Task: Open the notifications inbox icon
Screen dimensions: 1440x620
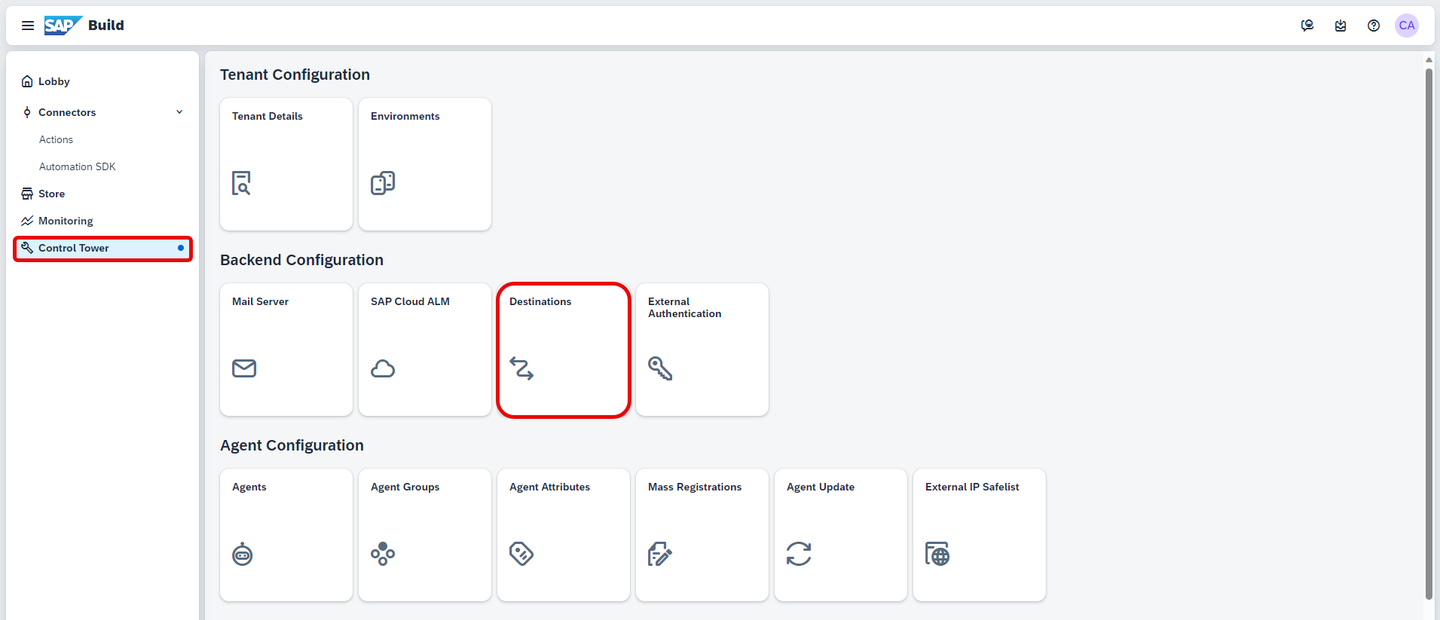Action: coord(1340,26)
